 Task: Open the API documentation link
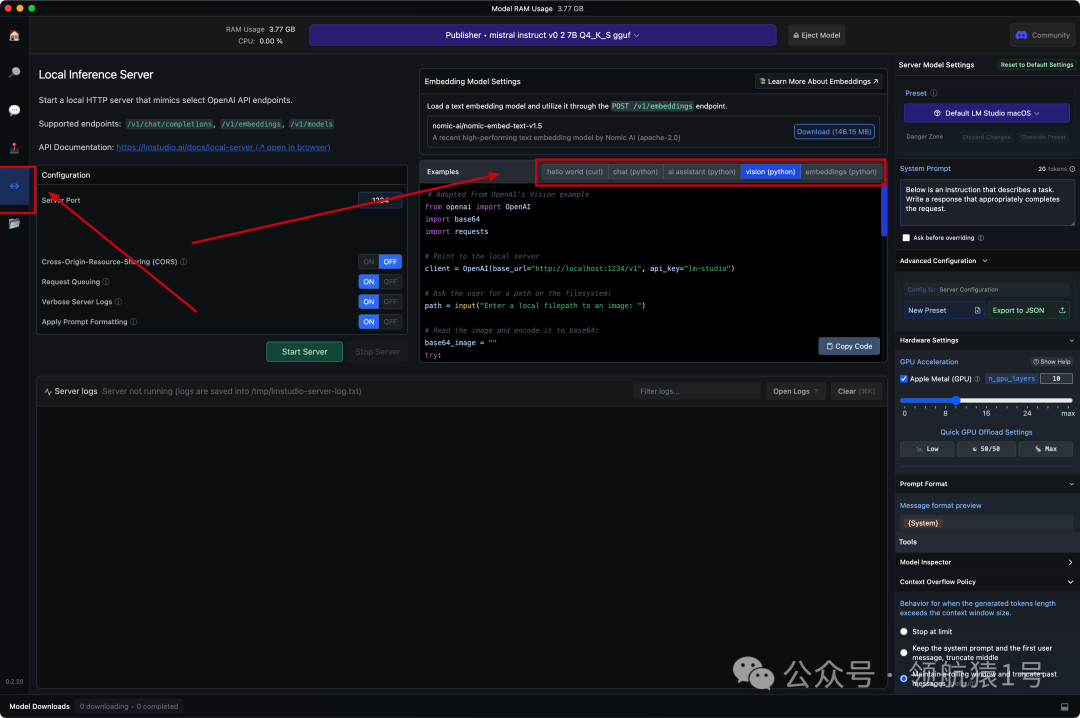(223, 147)
